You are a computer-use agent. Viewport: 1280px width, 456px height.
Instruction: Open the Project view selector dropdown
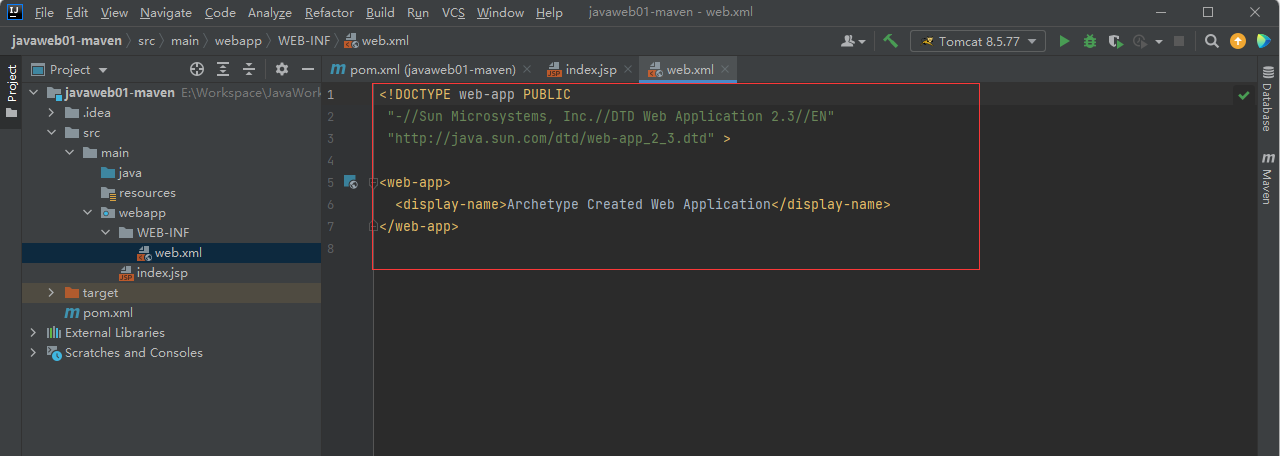tap(70, 69)
